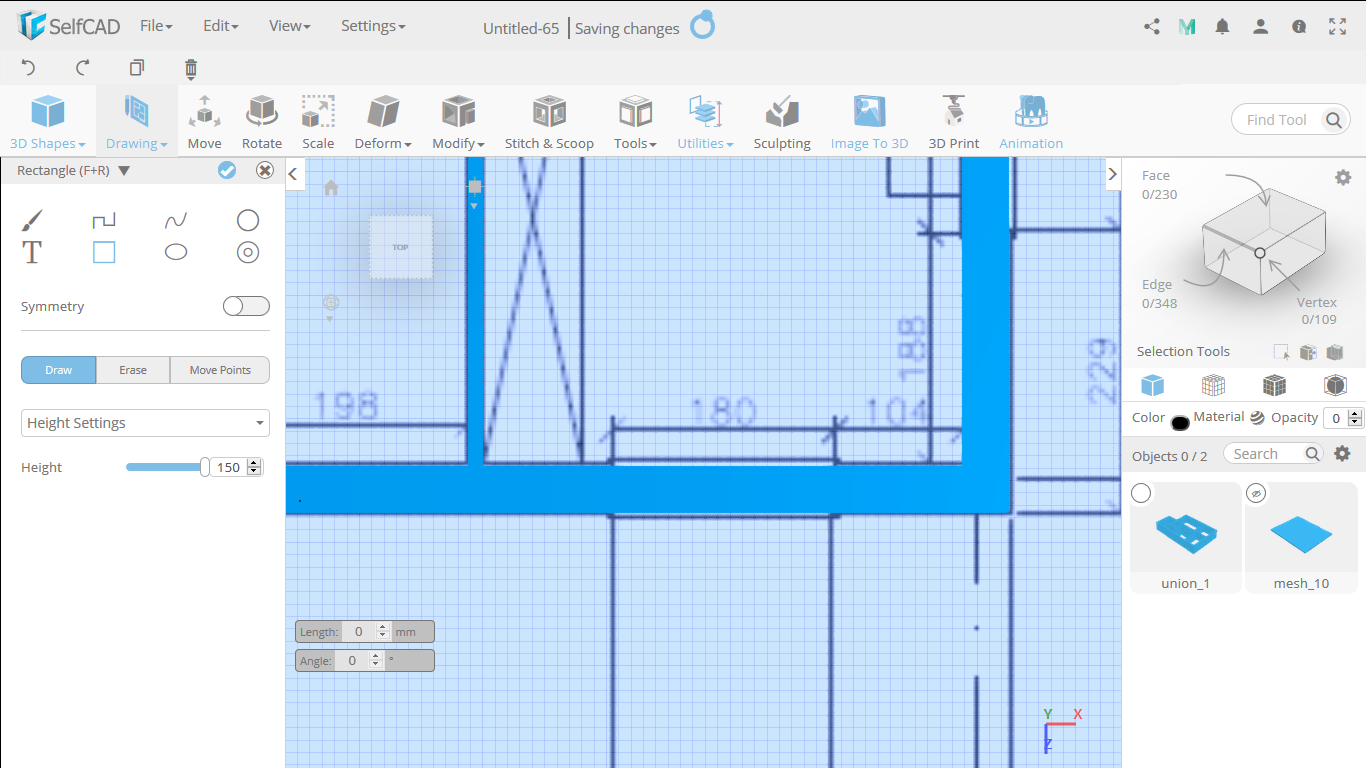
Task: Switch to Move Points mode
Action: [220, 370]
